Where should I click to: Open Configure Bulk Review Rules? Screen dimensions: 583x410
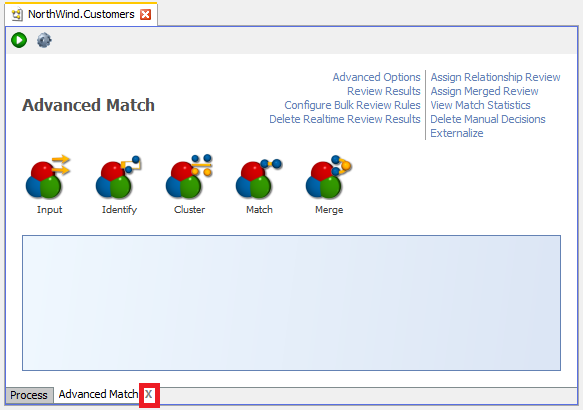click(352, 105)
